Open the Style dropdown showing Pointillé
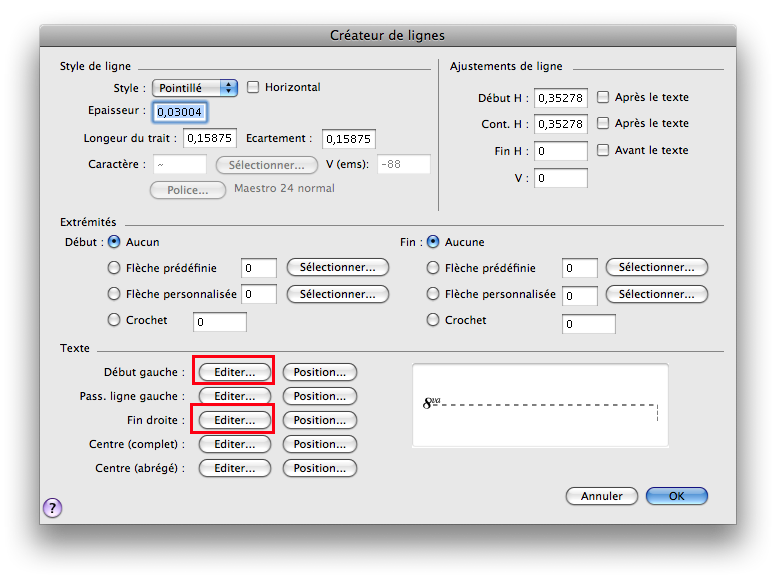The image size is (776, 579). point(195,88)
